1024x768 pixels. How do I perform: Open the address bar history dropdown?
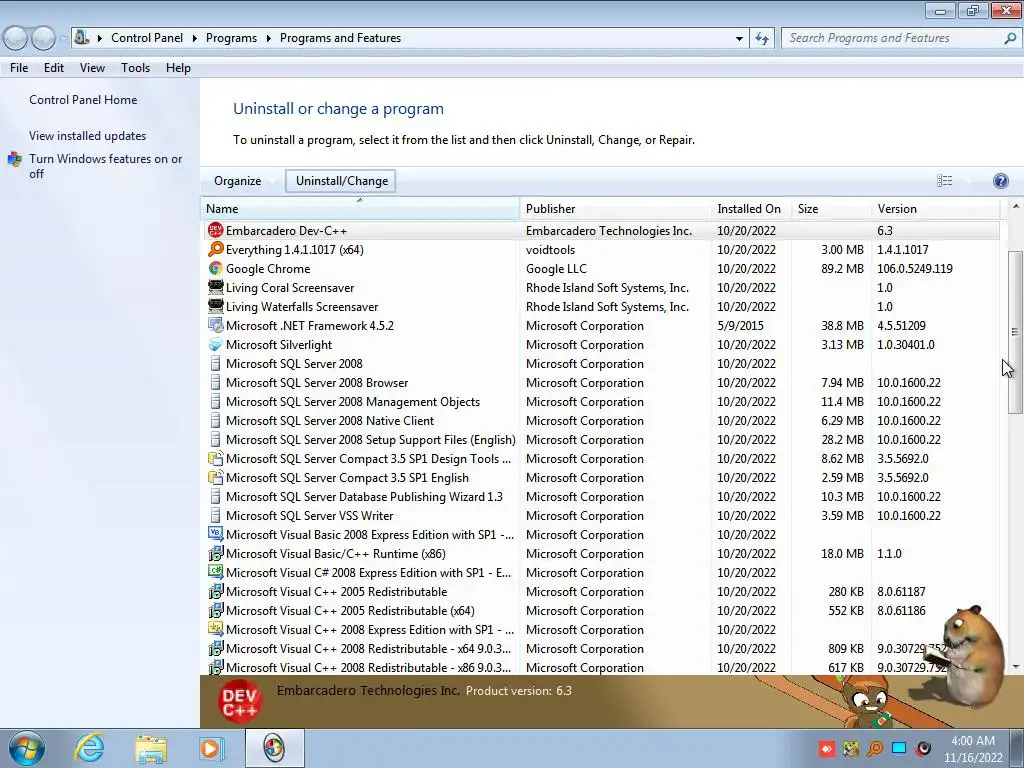tap(739, 38)
